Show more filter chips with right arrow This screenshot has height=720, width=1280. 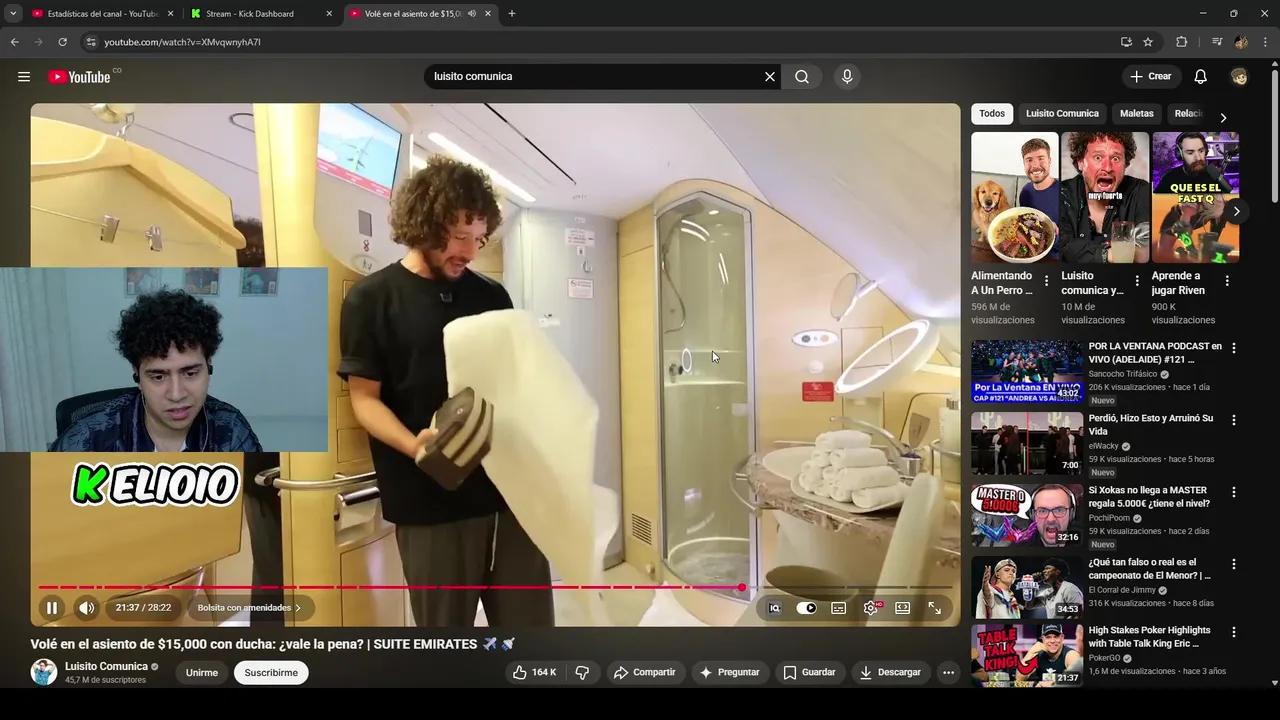1223,117
